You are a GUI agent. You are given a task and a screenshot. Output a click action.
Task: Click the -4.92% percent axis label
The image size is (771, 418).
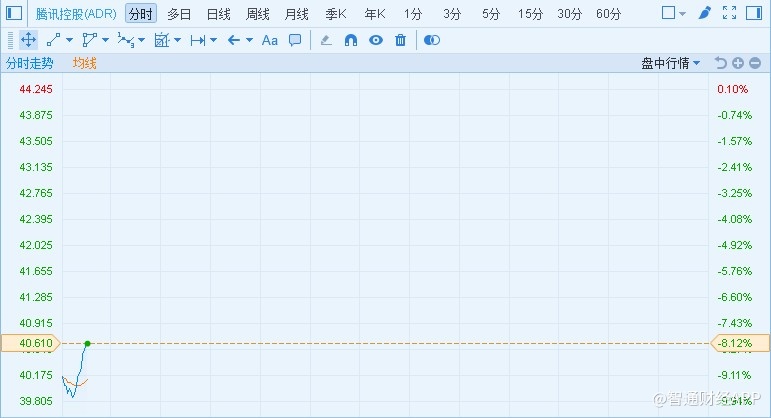tap(735, 245)
